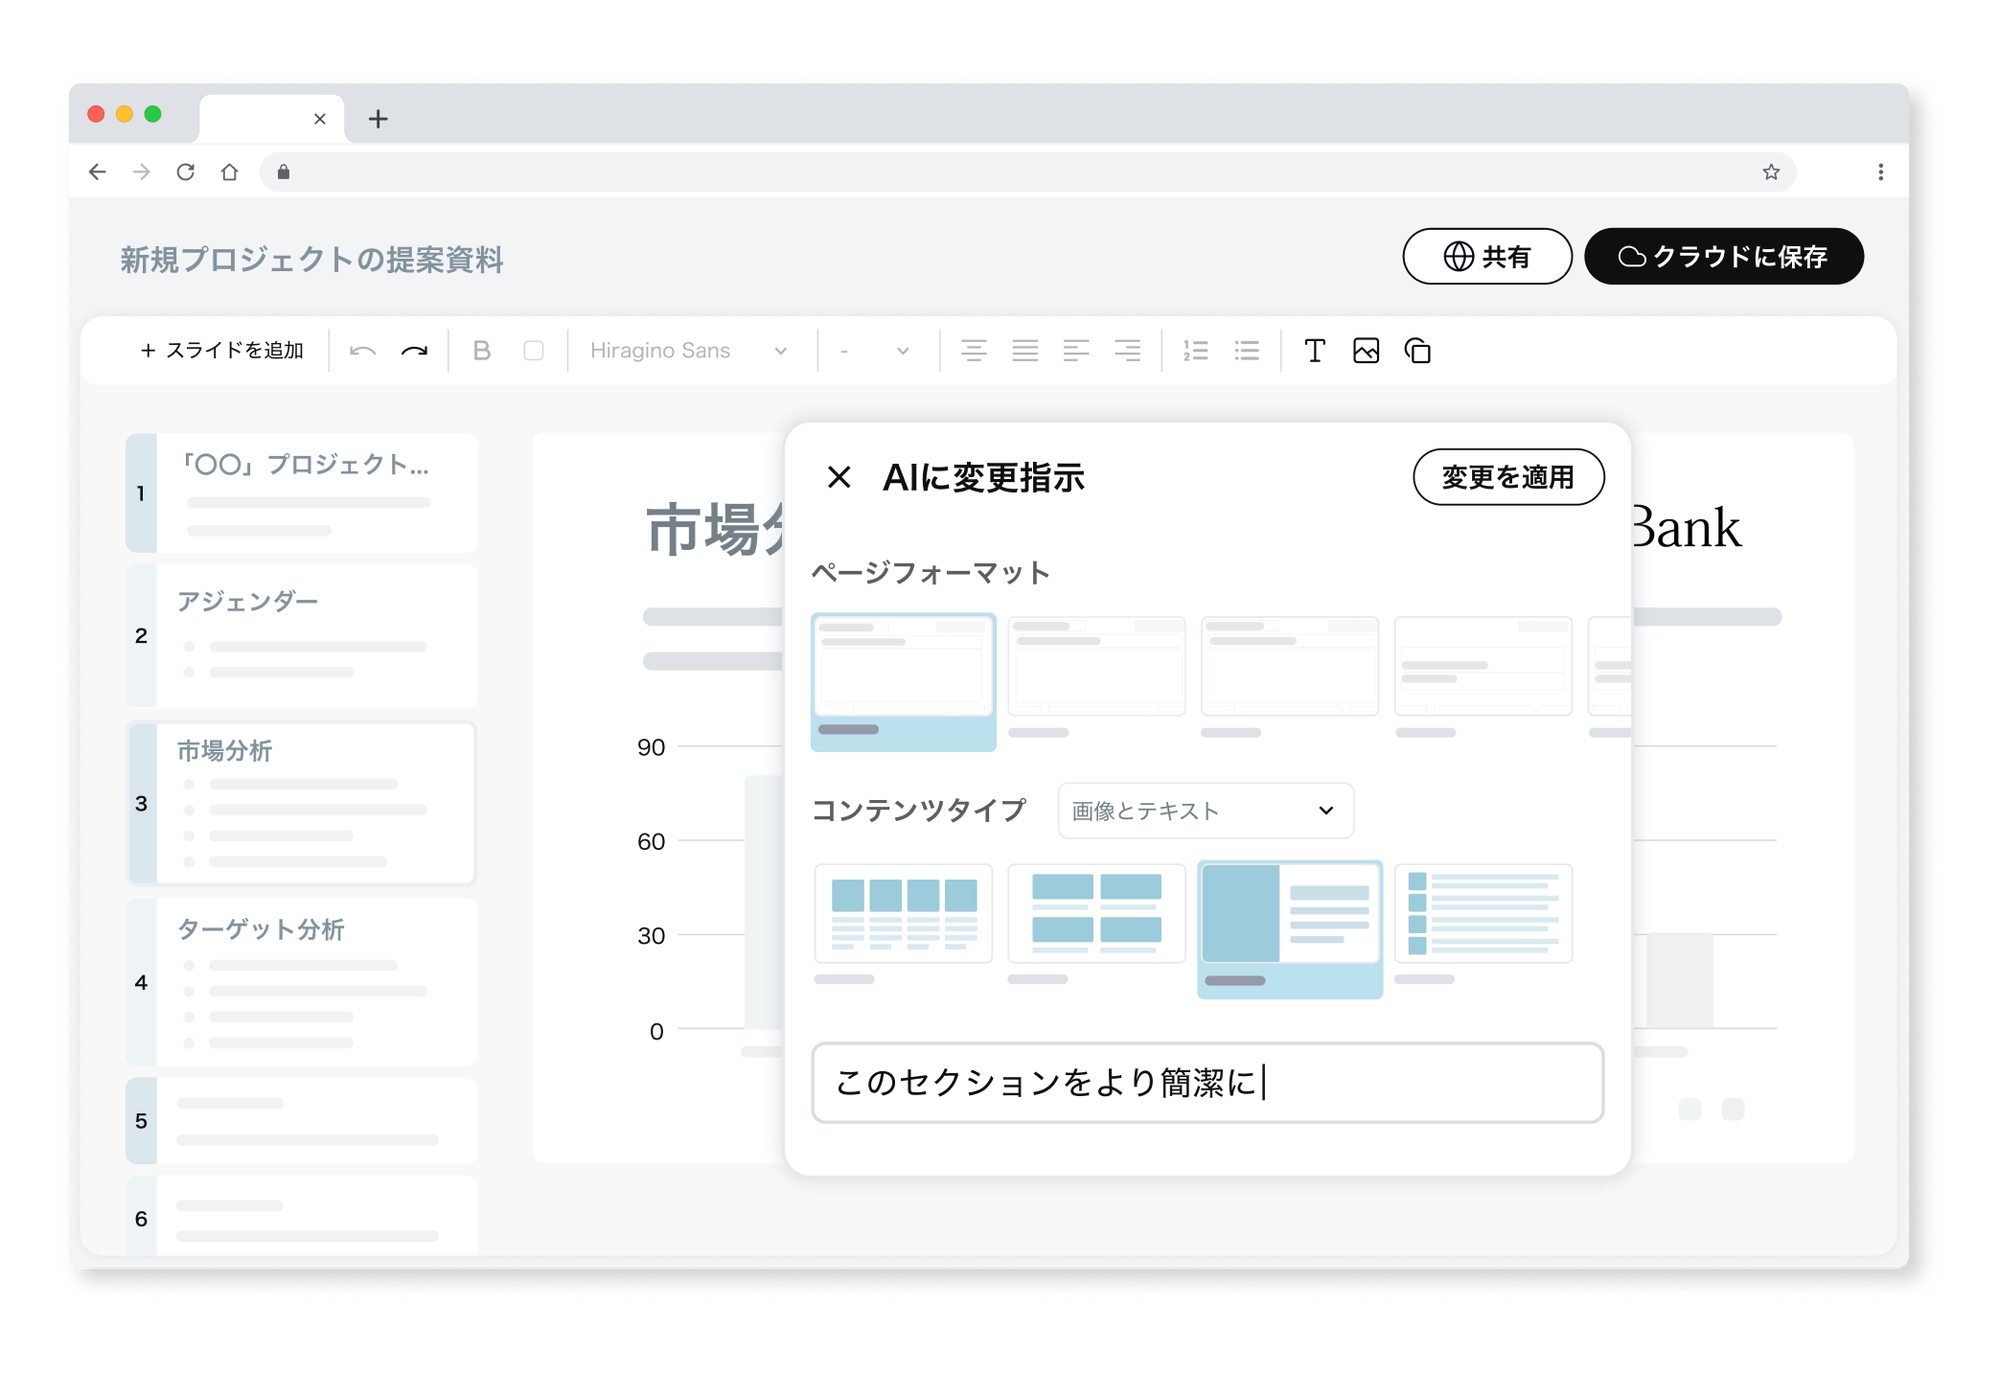Apply a numbered list
The width and height of the screenshot is (2000, 1373).
[1196, 351]
